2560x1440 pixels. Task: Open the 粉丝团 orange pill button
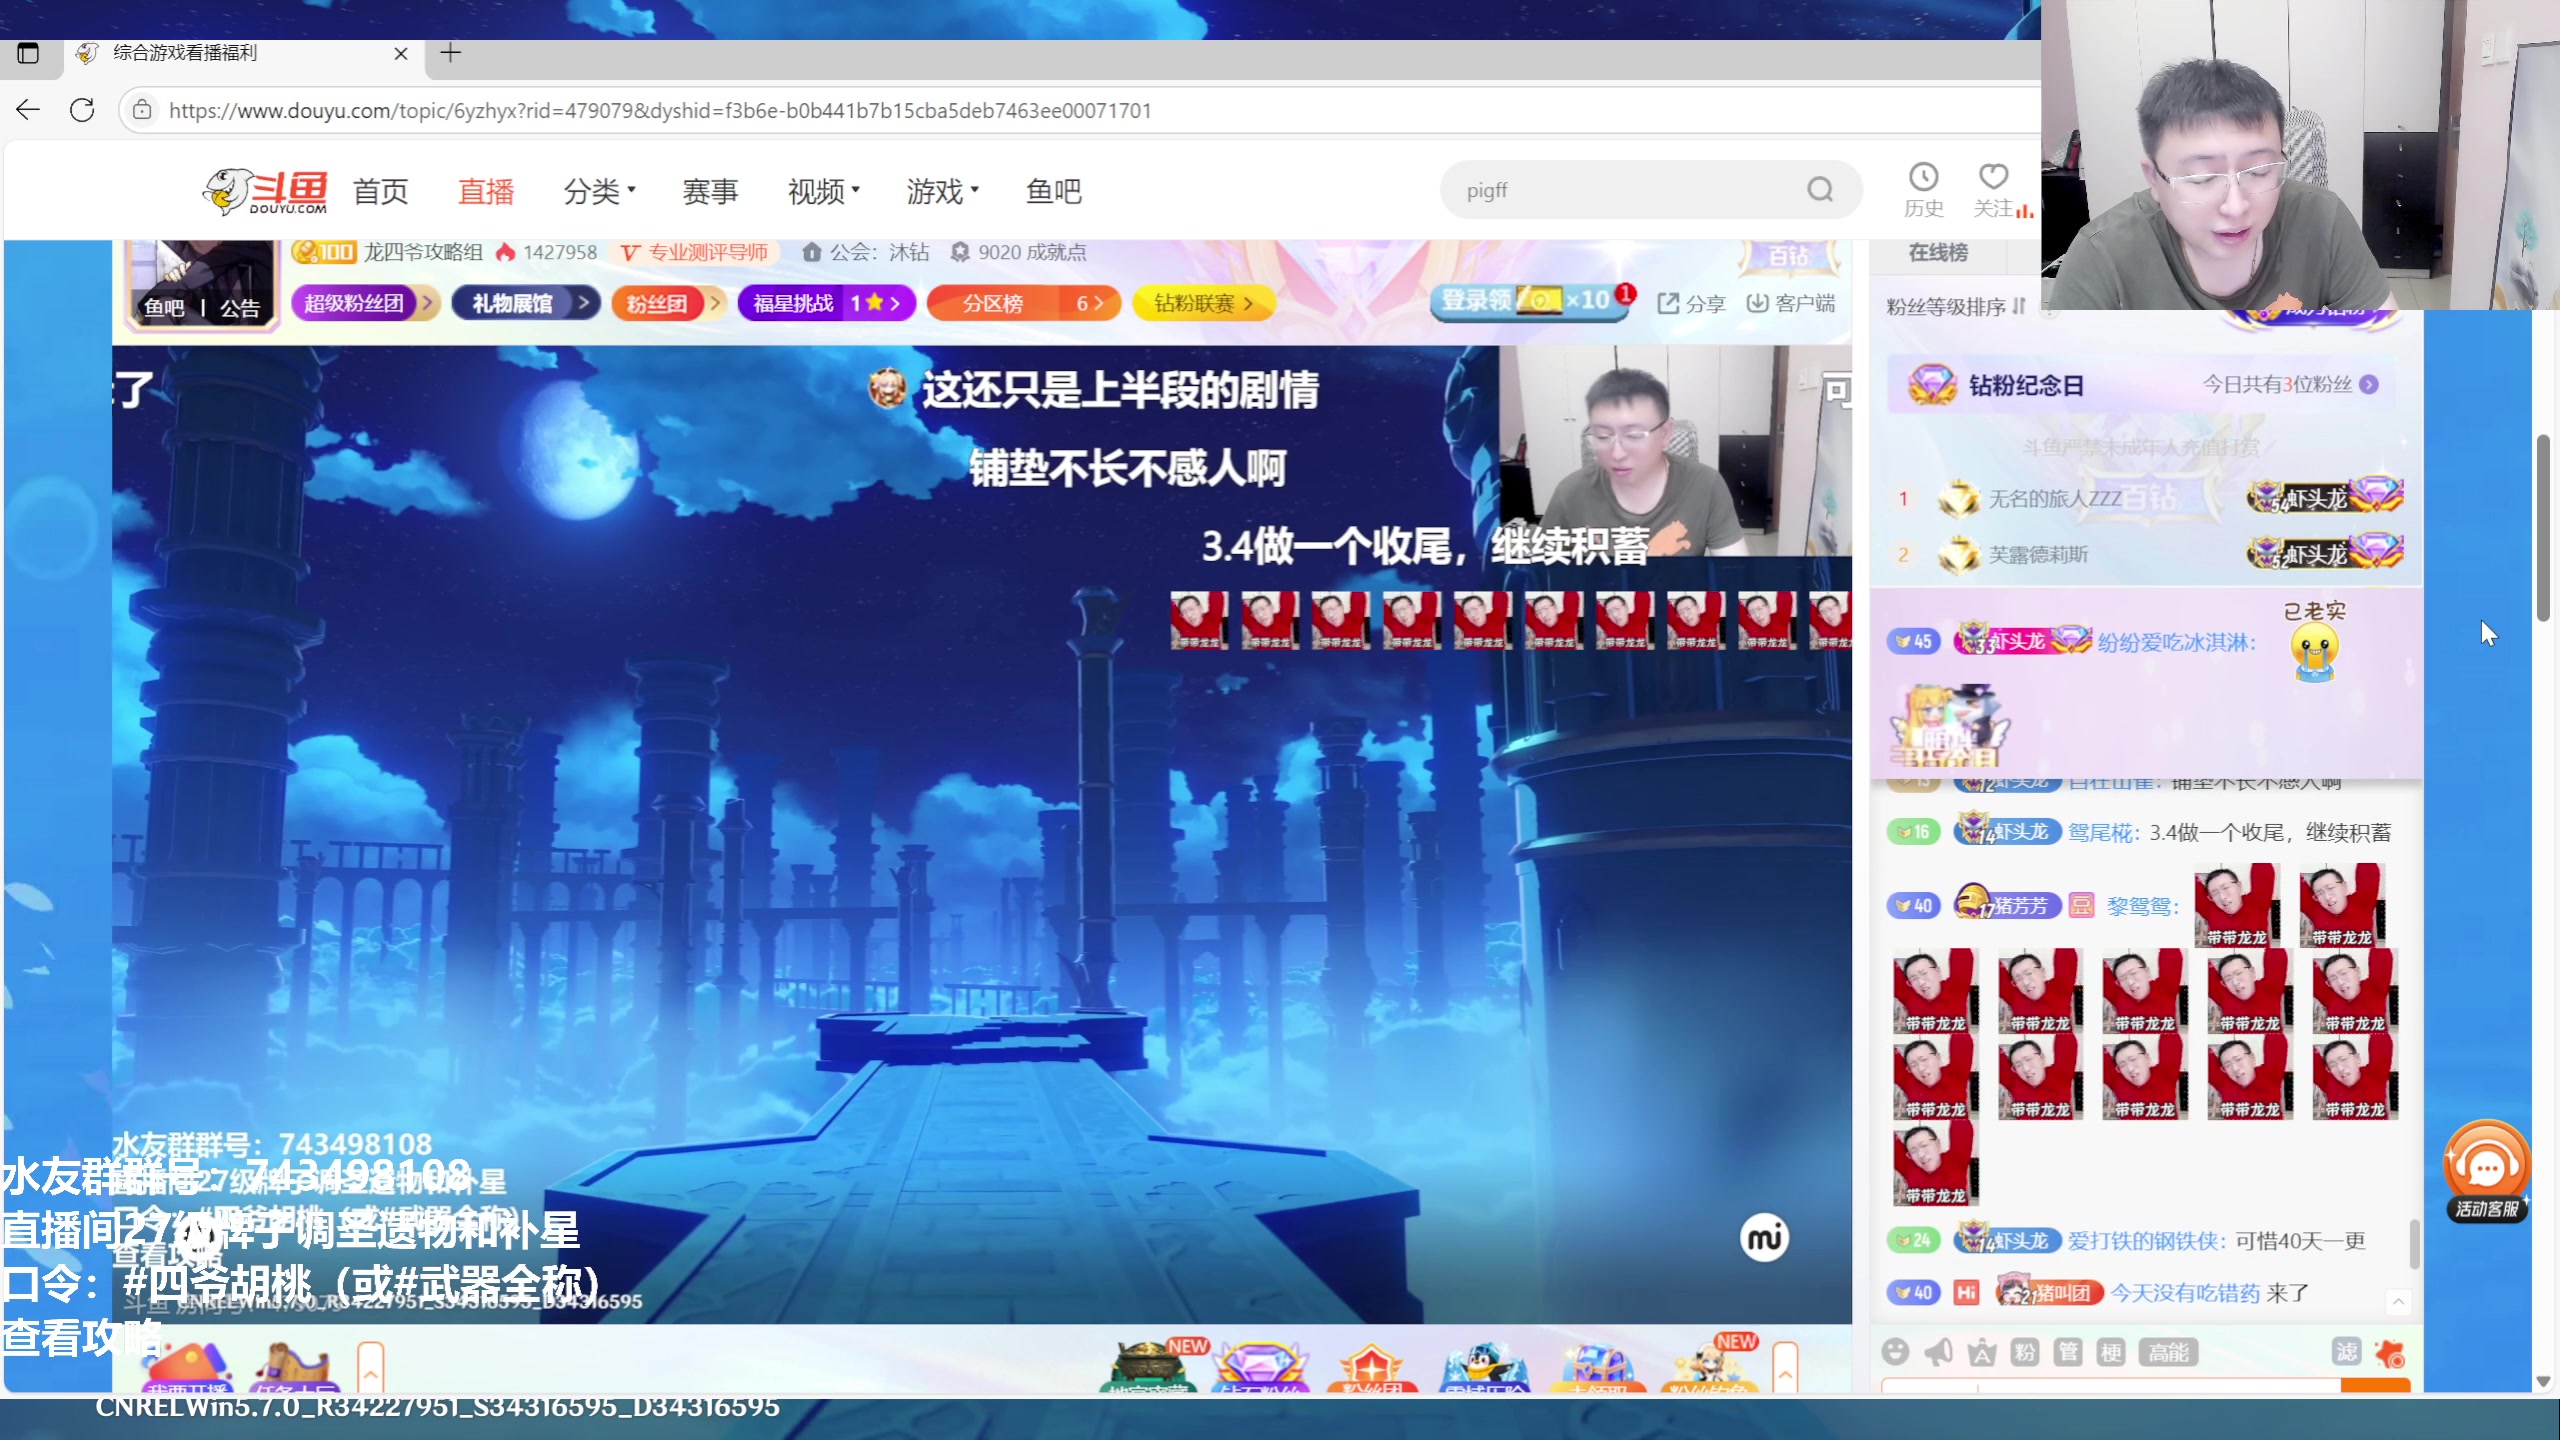pyautogui.click(x=668, y=303)
